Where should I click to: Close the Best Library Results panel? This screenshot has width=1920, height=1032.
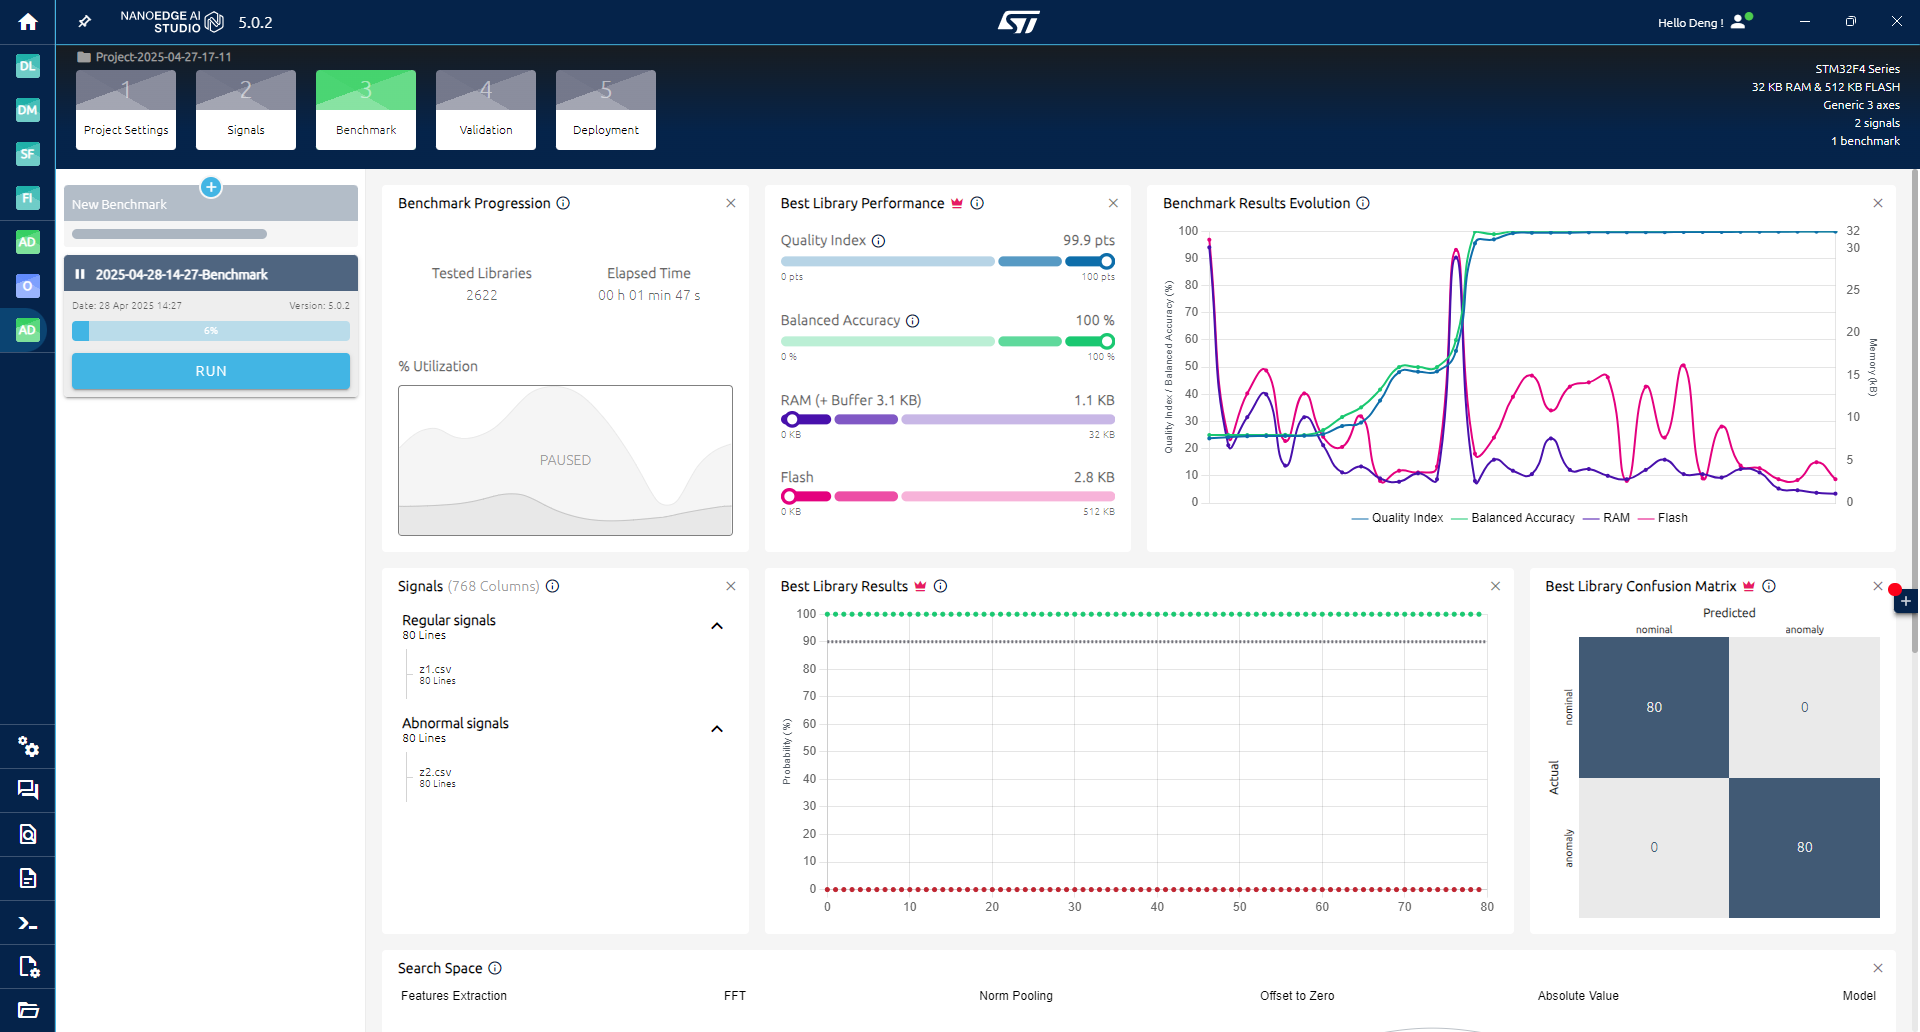1496,586
